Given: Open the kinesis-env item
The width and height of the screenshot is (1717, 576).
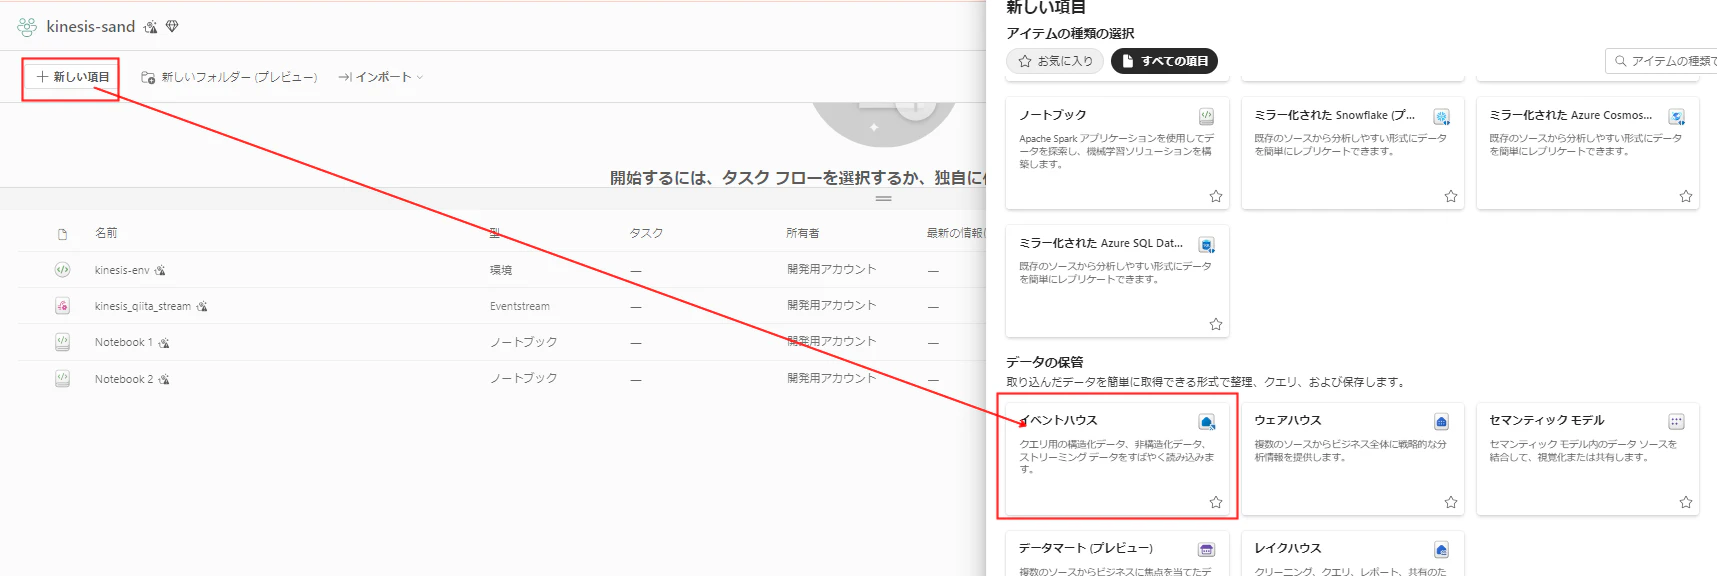Looking at the screenshot, I should 122,270.
